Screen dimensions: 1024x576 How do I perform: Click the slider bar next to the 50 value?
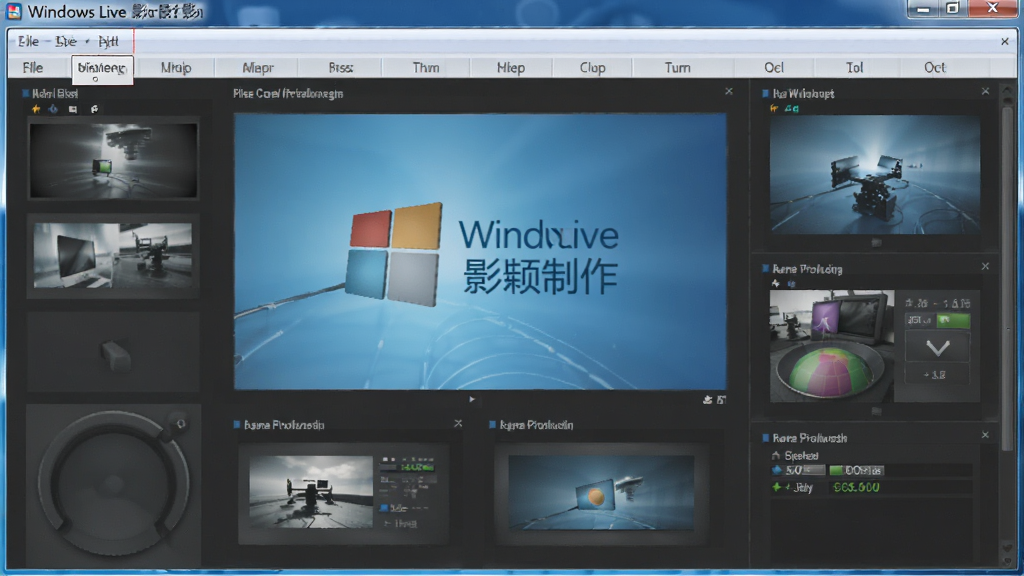pyautogui.click(x=812, y=470)
